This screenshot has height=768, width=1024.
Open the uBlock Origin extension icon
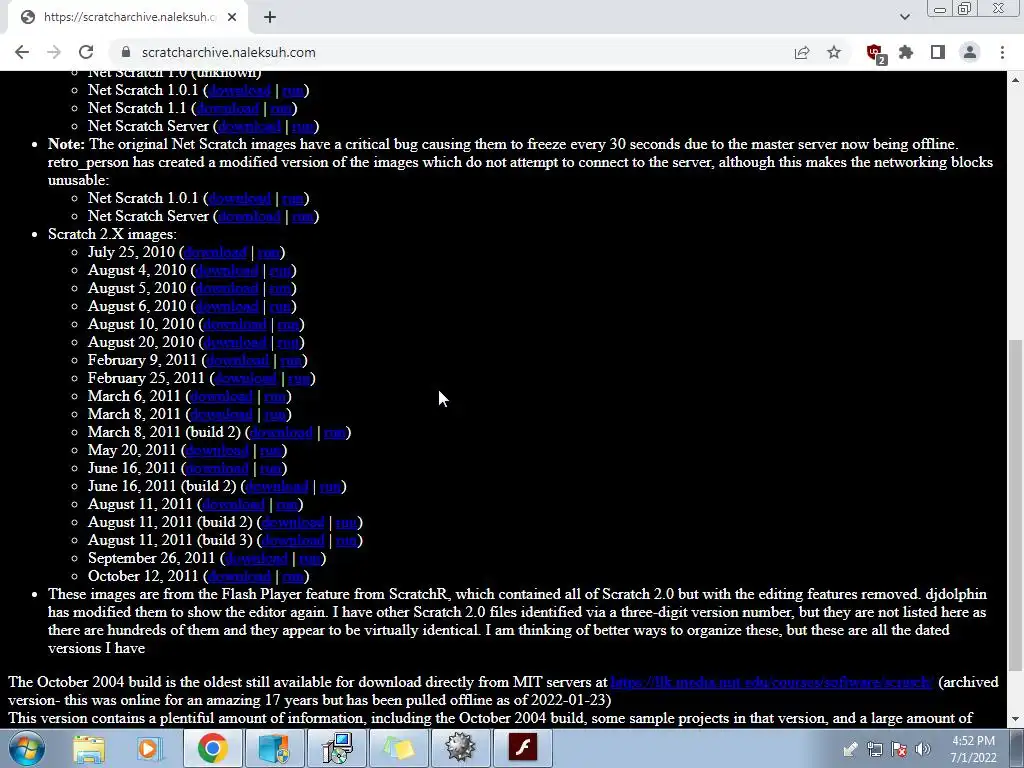click(875, 54)
